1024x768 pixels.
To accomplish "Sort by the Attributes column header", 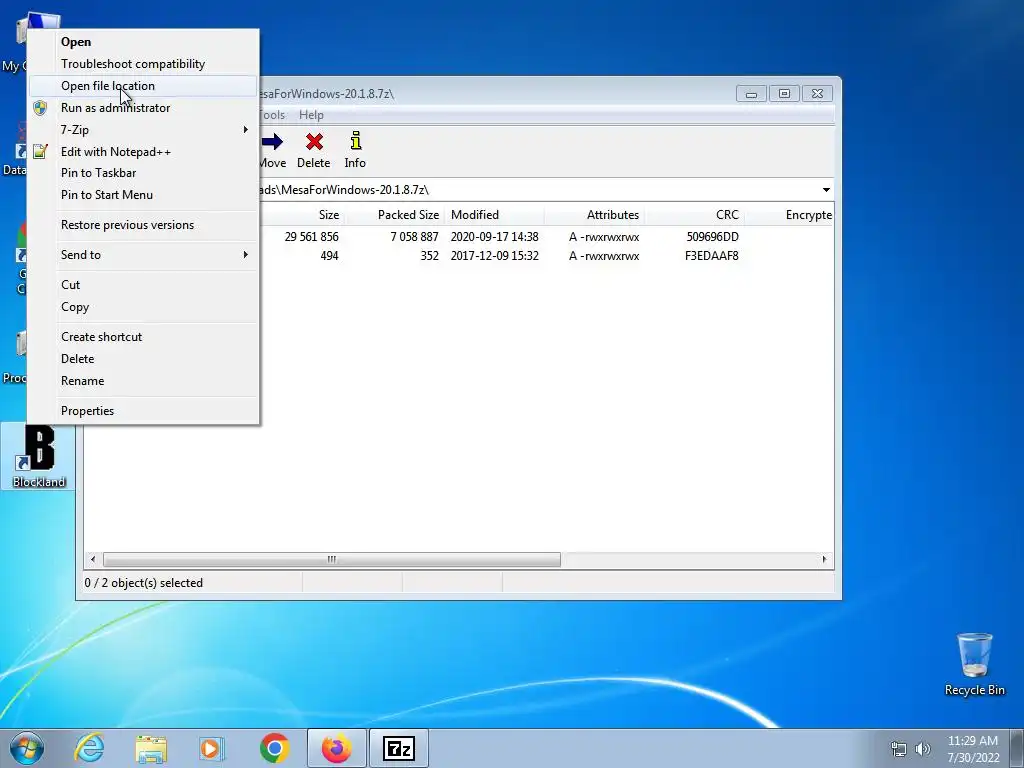I will pos(613,215).
